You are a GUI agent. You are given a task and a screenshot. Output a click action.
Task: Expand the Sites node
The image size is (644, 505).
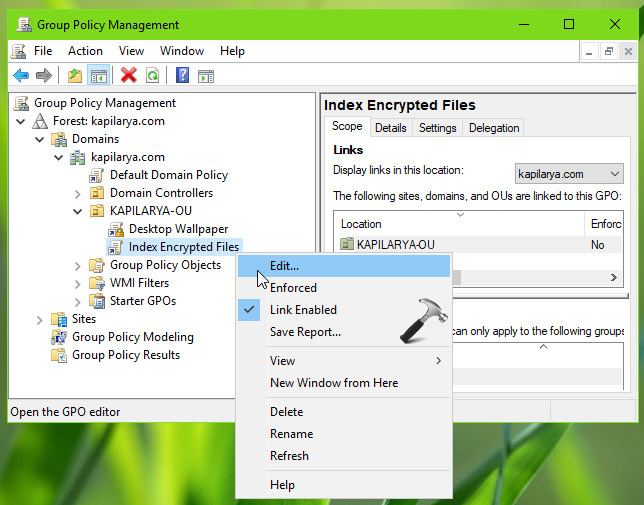click(x=39, y=319)
